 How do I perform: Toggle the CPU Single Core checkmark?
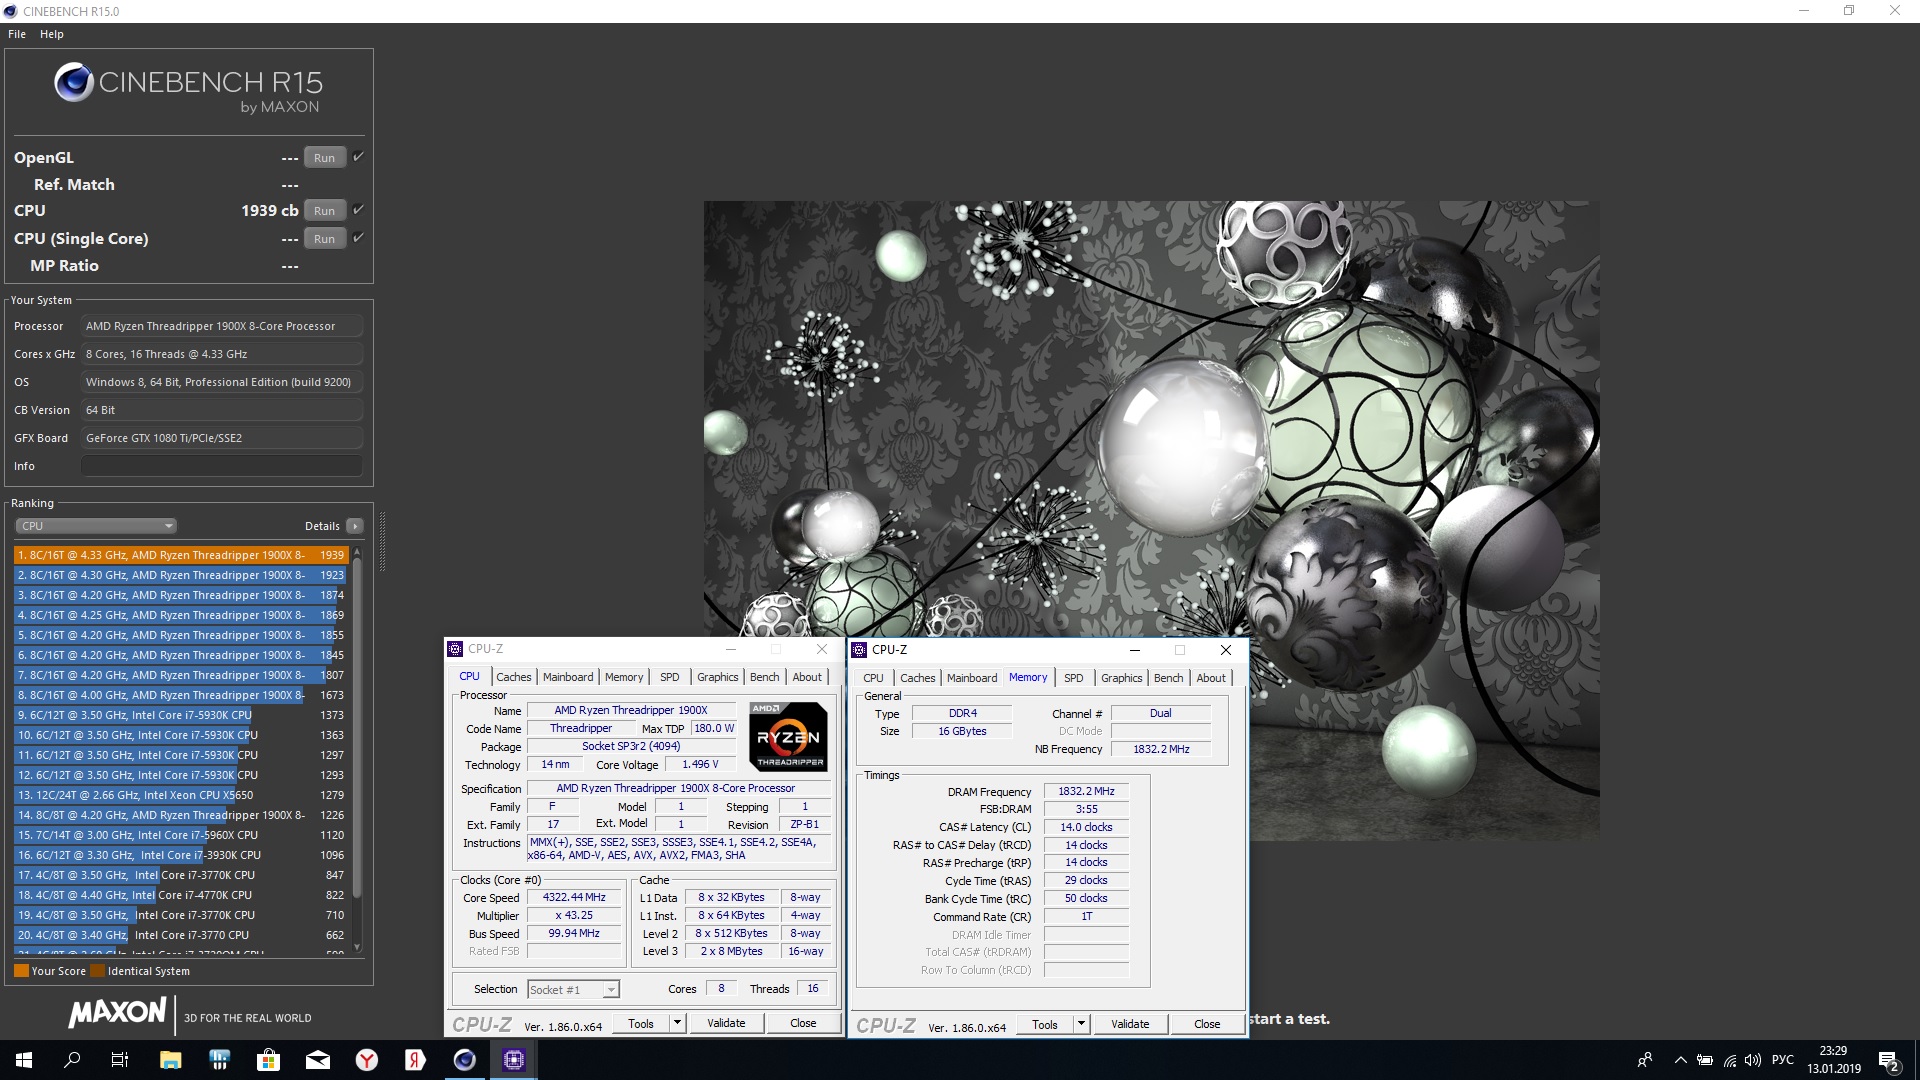point(358,238)
